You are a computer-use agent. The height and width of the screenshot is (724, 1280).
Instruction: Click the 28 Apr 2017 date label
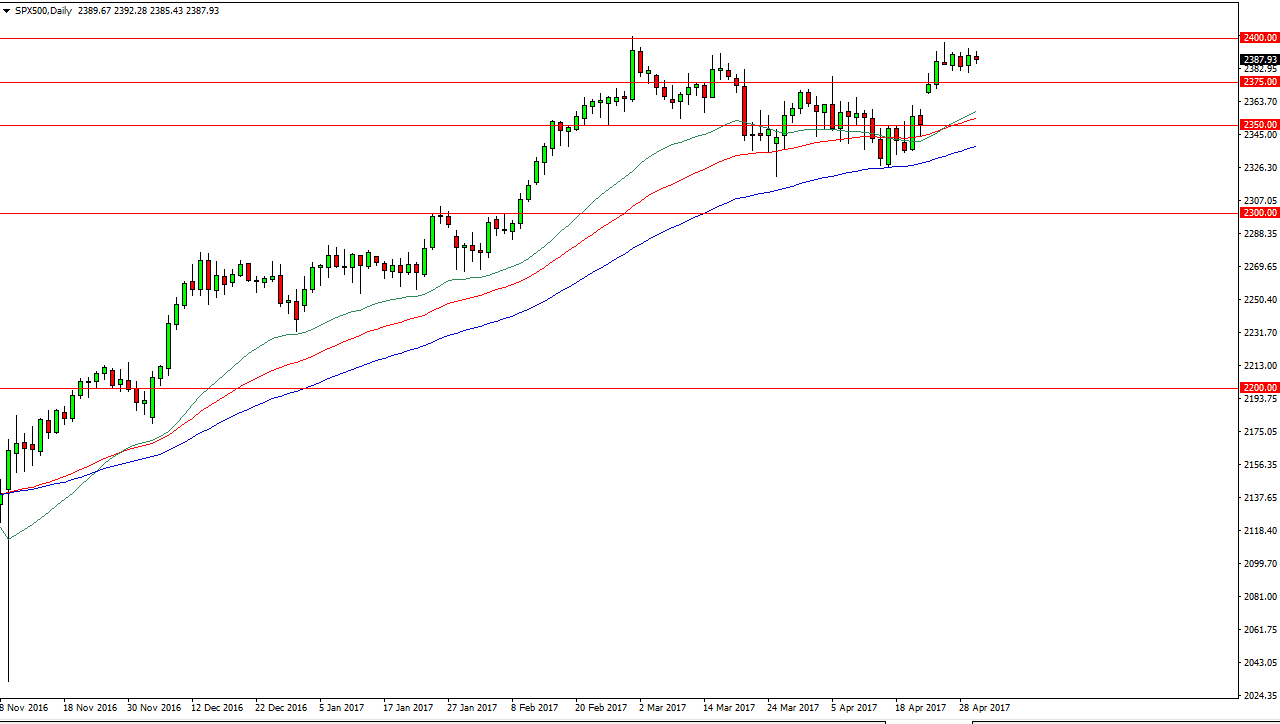point(984,707)
